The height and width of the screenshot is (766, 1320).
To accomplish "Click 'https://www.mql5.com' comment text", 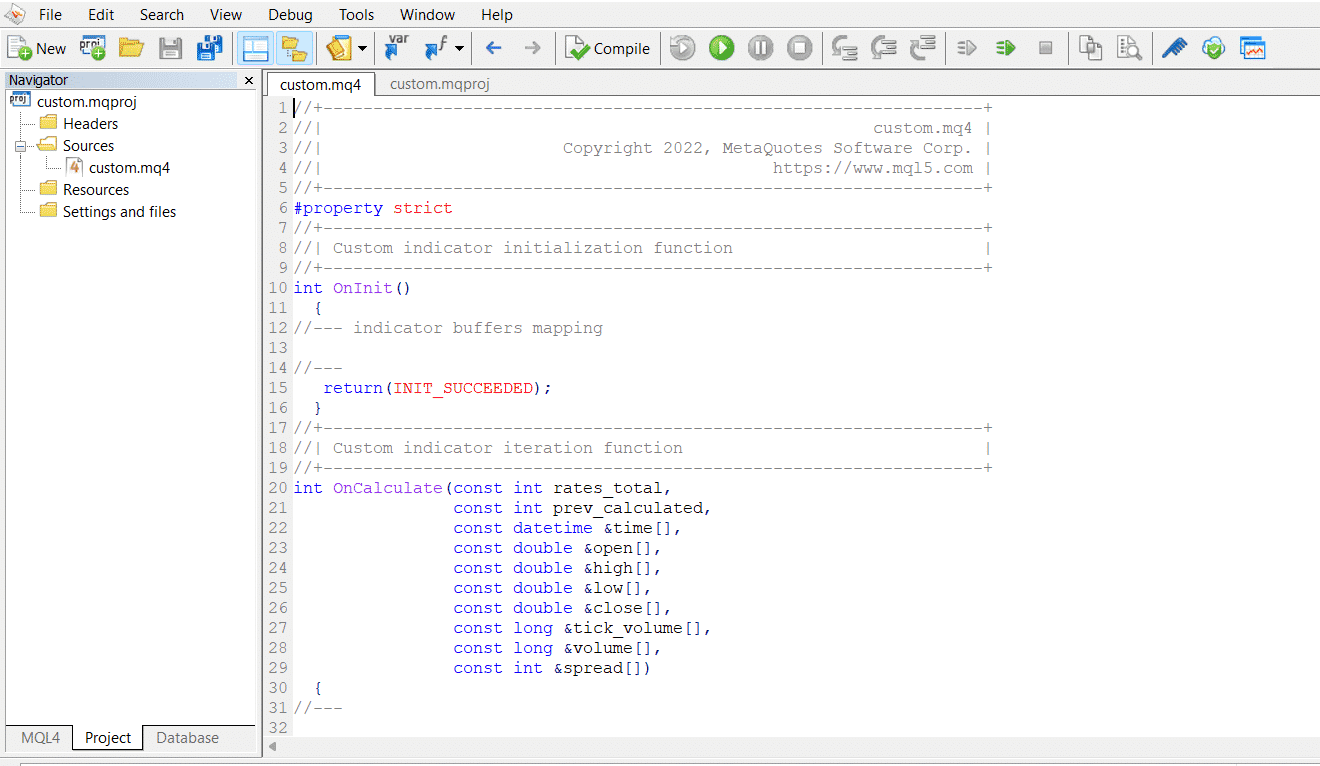I will pos(873,168).
